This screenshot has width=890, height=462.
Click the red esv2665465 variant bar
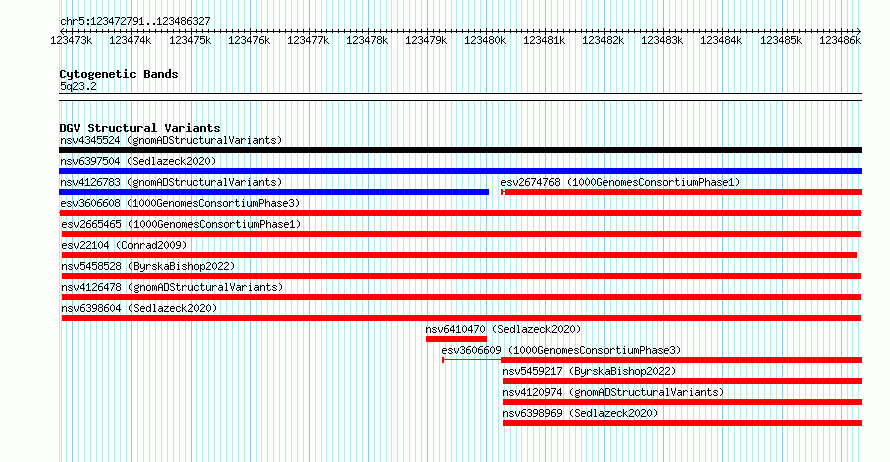461,234
